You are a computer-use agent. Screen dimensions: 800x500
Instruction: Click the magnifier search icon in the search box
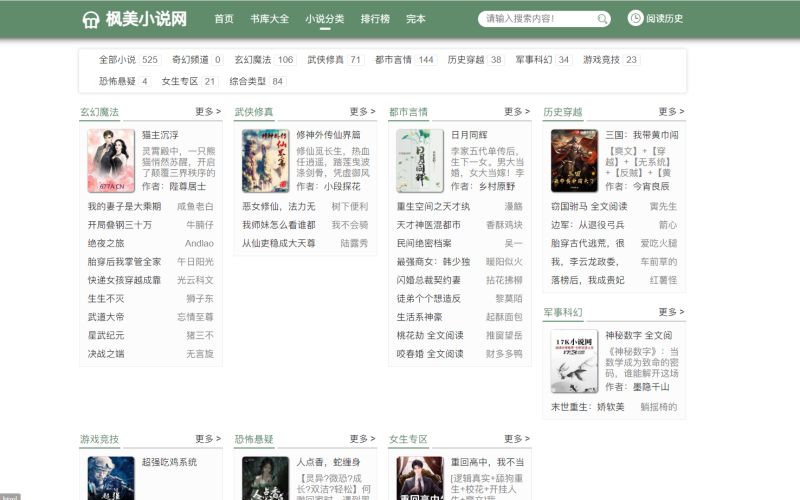[602, 19]
